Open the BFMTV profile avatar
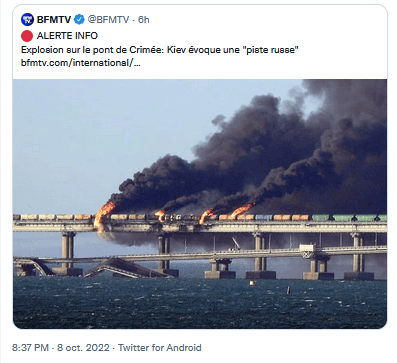The image size is (397, 363). 27,20
